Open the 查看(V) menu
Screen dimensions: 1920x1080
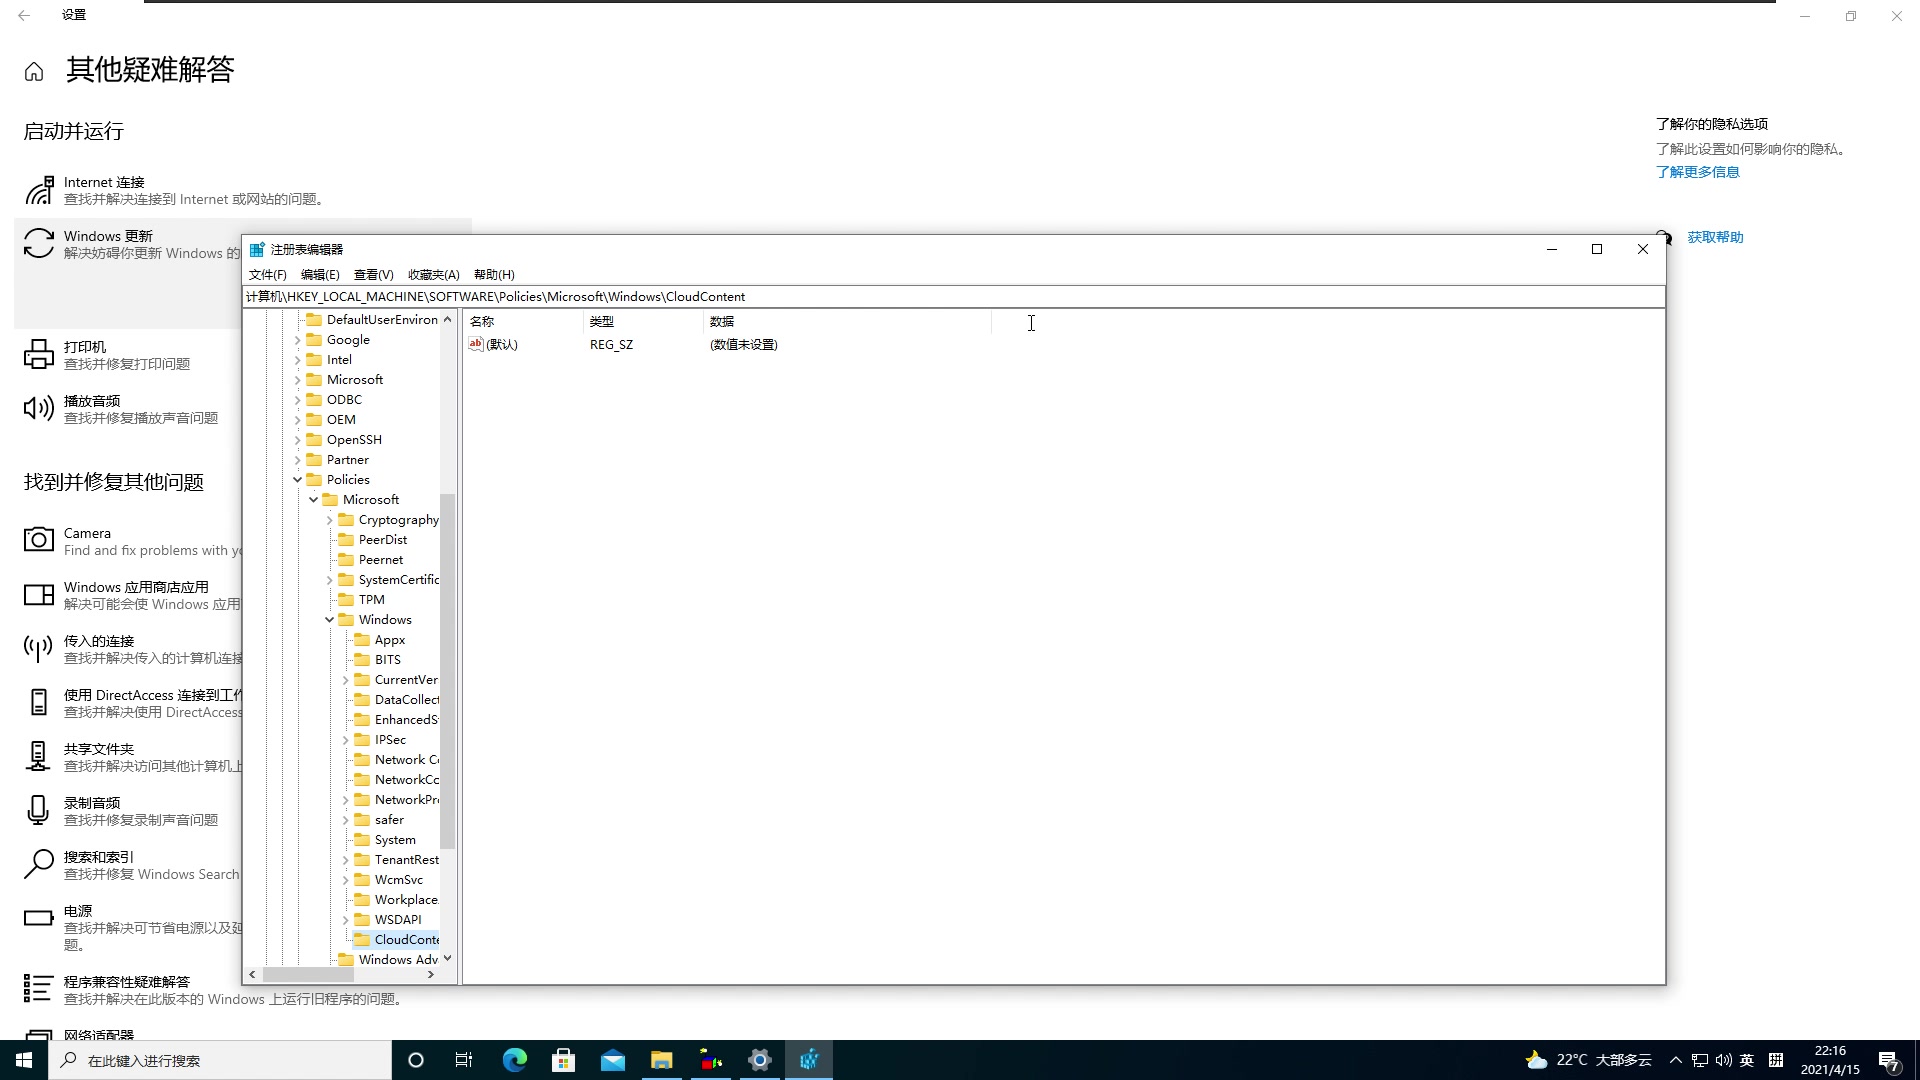click(374, 274)
